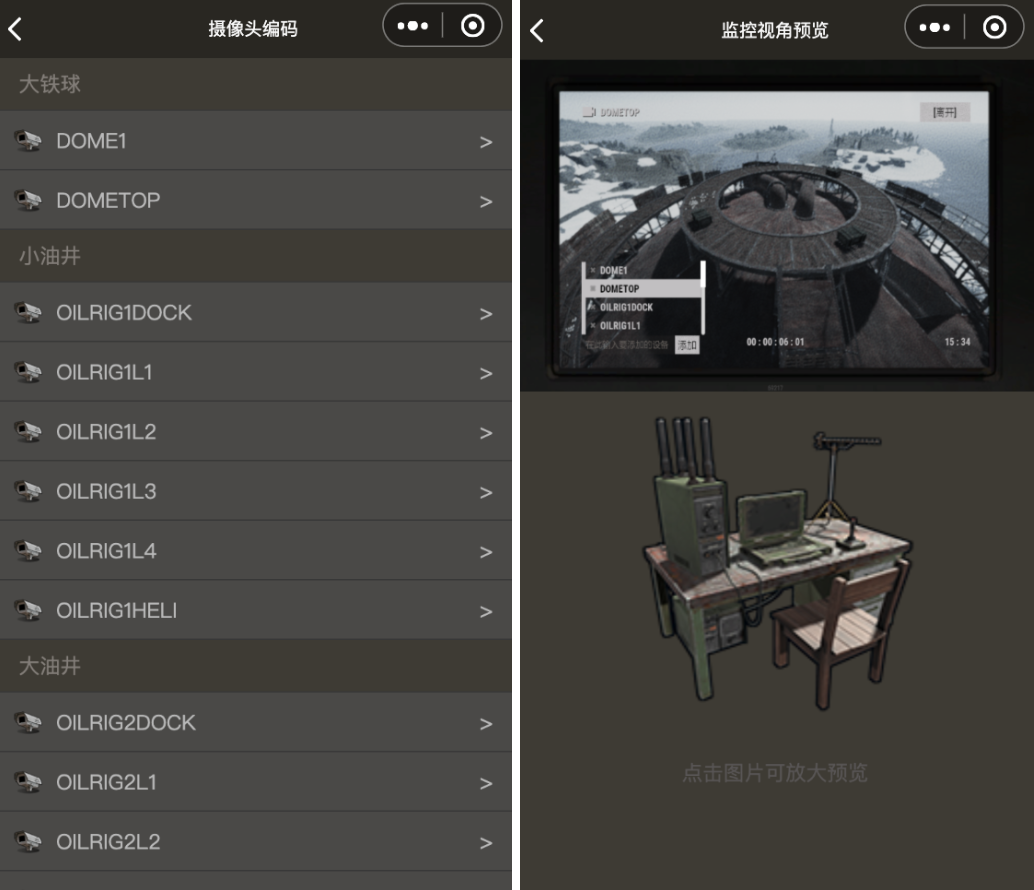Open the OILRIG1DOCK camera entry
The width and height of the screenshot is (1034, 890).
256,312
